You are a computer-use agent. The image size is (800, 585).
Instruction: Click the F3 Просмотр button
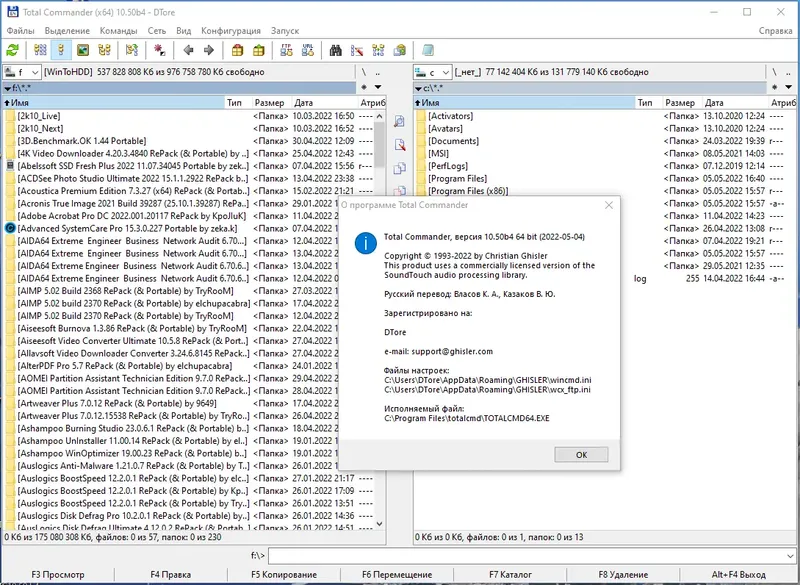tap(58, 574)
